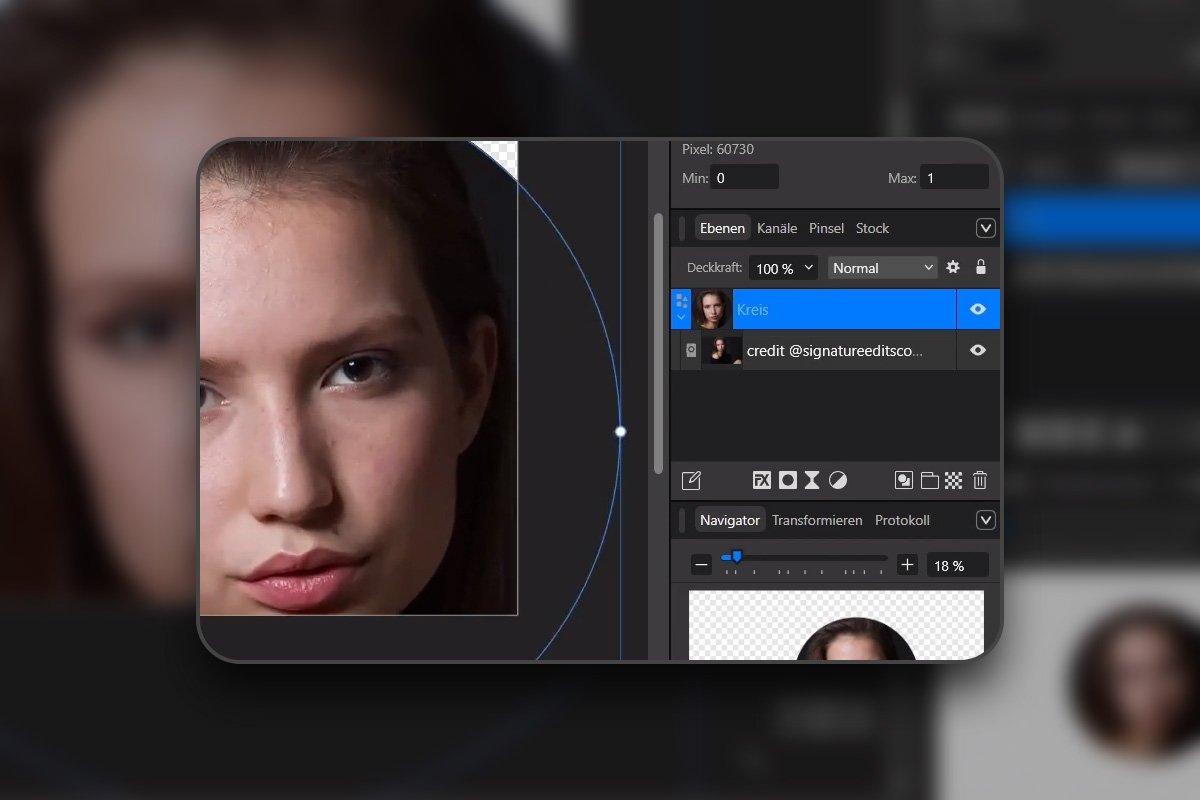1200x800 pixels.
Task: Open the layer blend options gear icon
Action: [953, 267]
